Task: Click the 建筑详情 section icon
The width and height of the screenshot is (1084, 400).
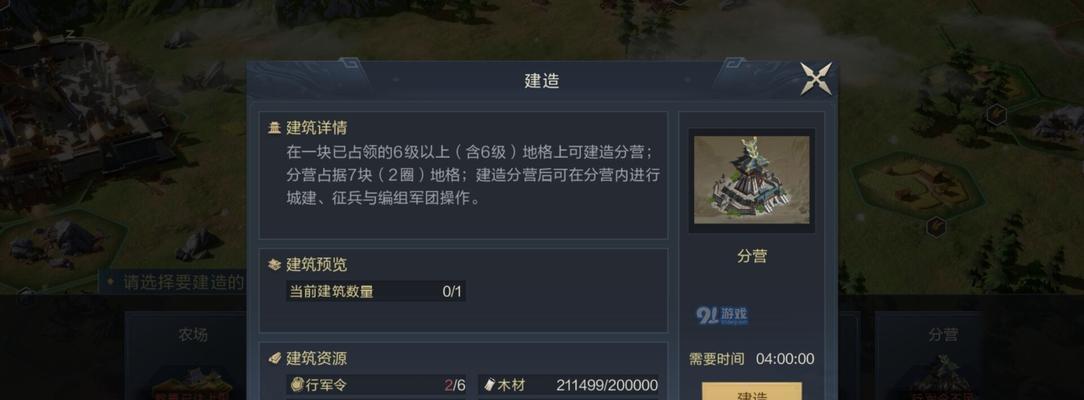Action: coord(274,128)
